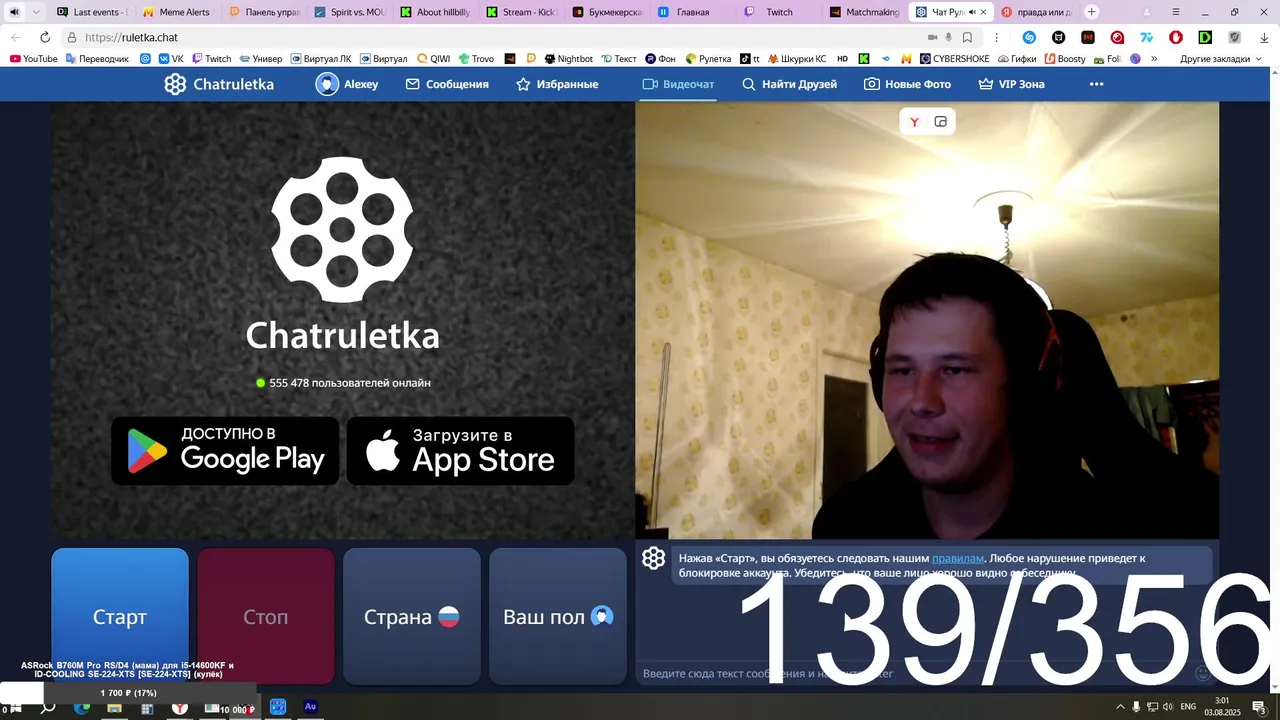This screenshot has height=720, width=1280.
Task: Click the App Store download badge
Action: click(x=460, y=451)
